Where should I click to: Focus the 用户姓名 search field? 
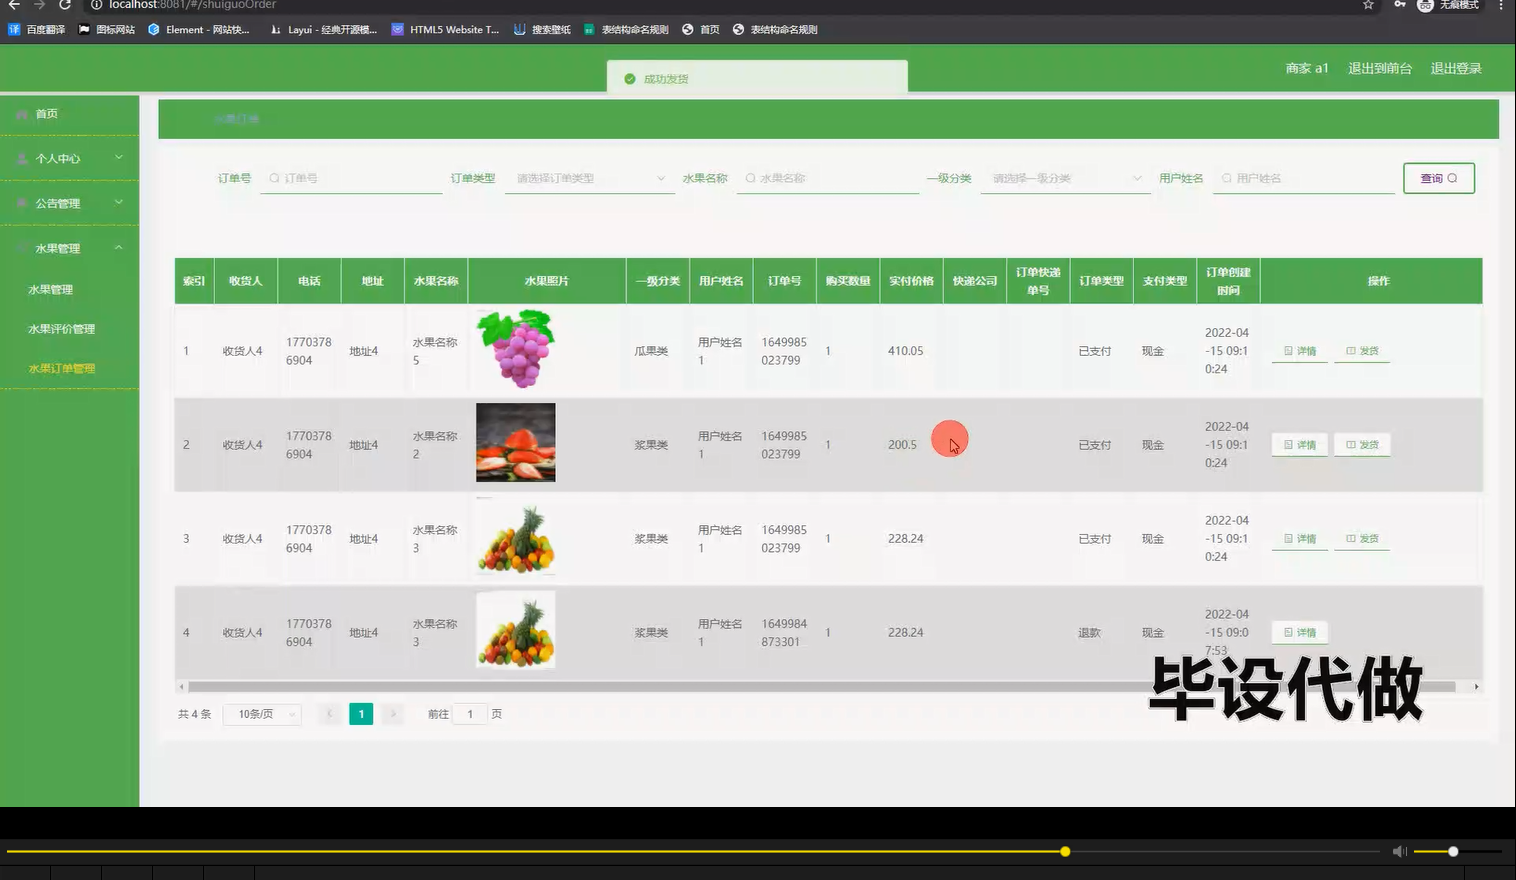pos(1304,178)
